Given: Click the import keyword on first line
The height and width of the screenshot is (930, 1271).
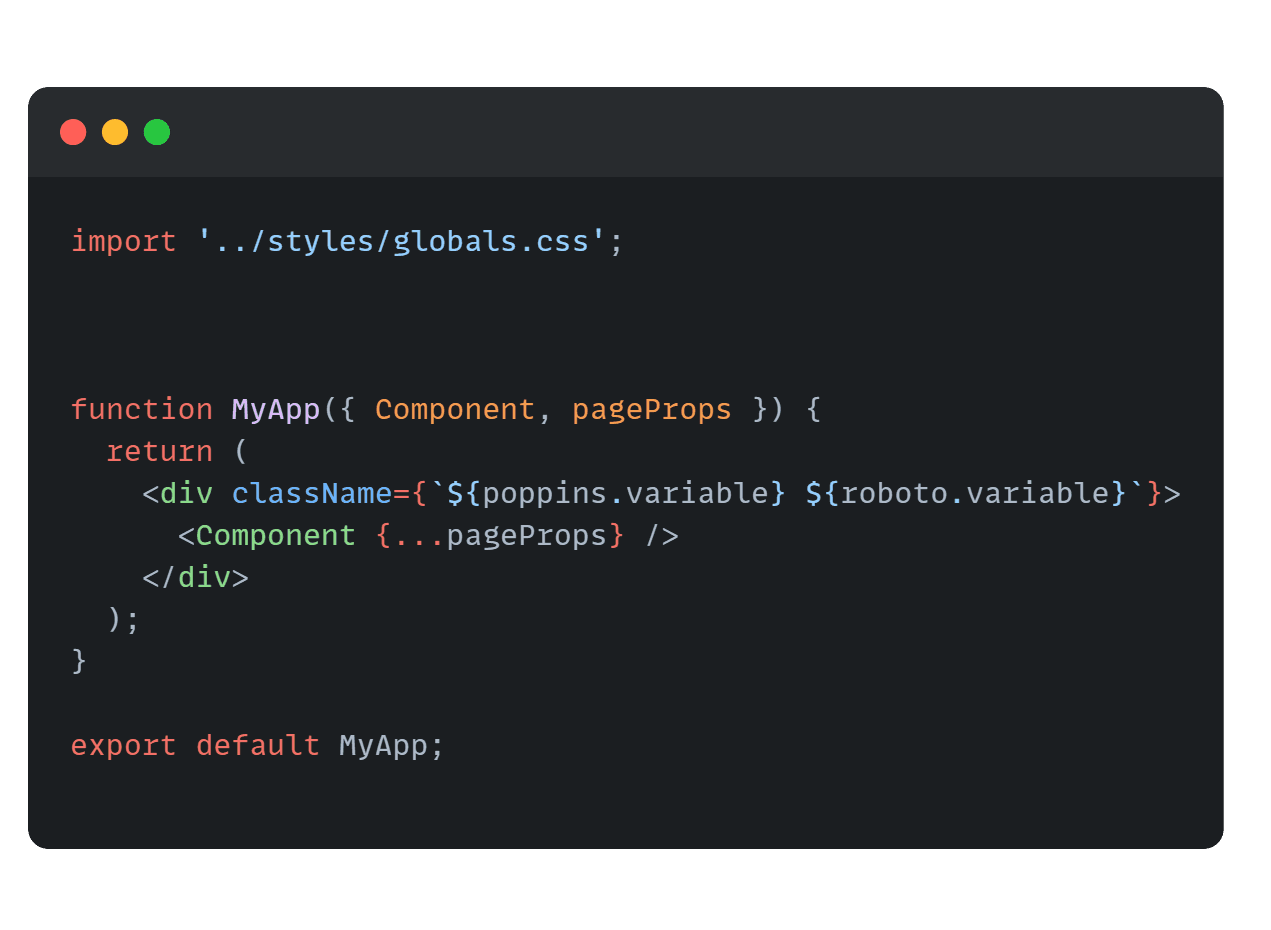Looking at the screenshot, I should coord(124,241).
